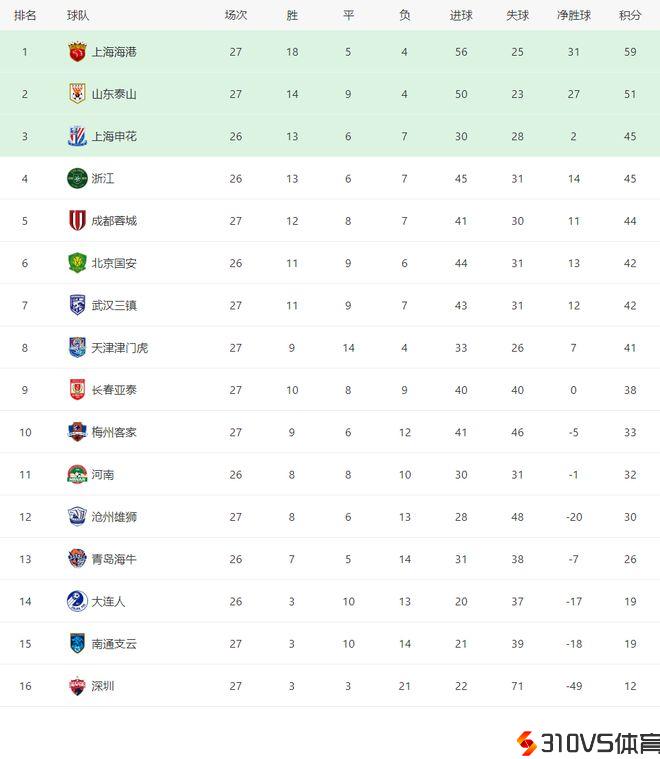
Task: Click the 梅州客家 team crest
Action: click(77, 432)
